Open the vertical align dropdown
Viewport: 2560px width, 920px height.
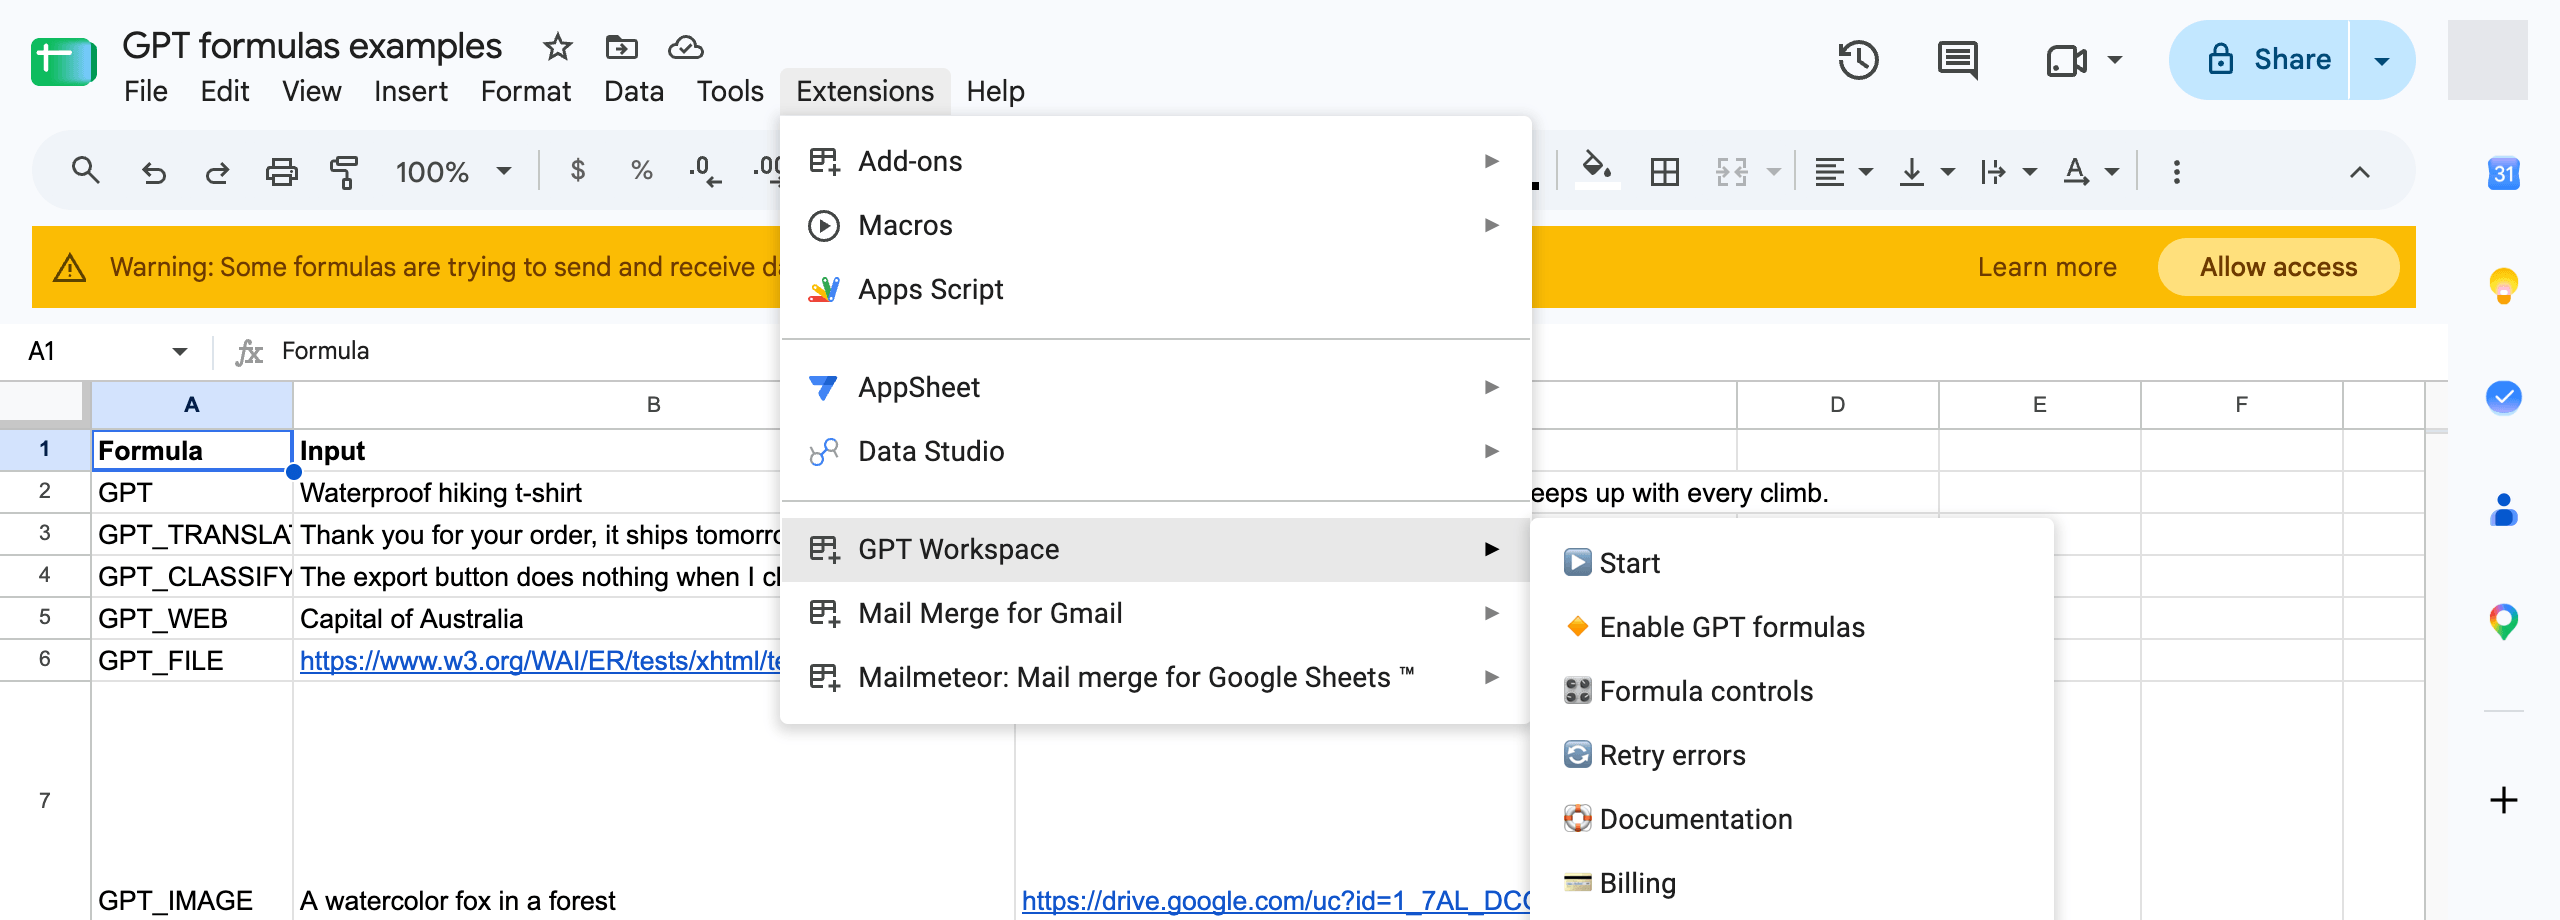point(1926,172)
